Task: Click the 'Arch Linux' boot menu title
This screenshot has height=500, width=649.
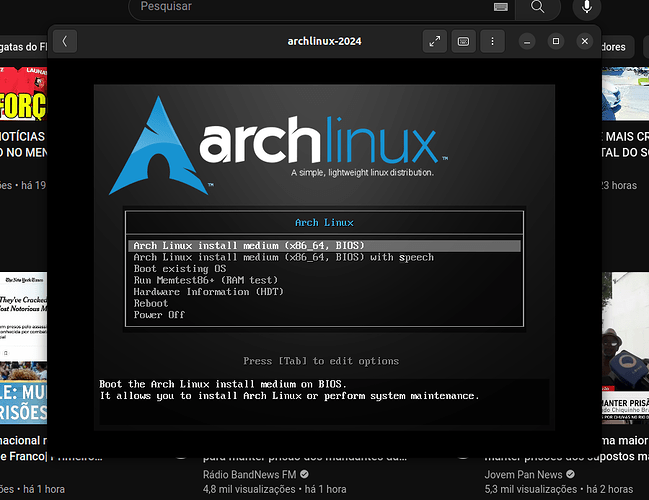Action: pos(324,223)
